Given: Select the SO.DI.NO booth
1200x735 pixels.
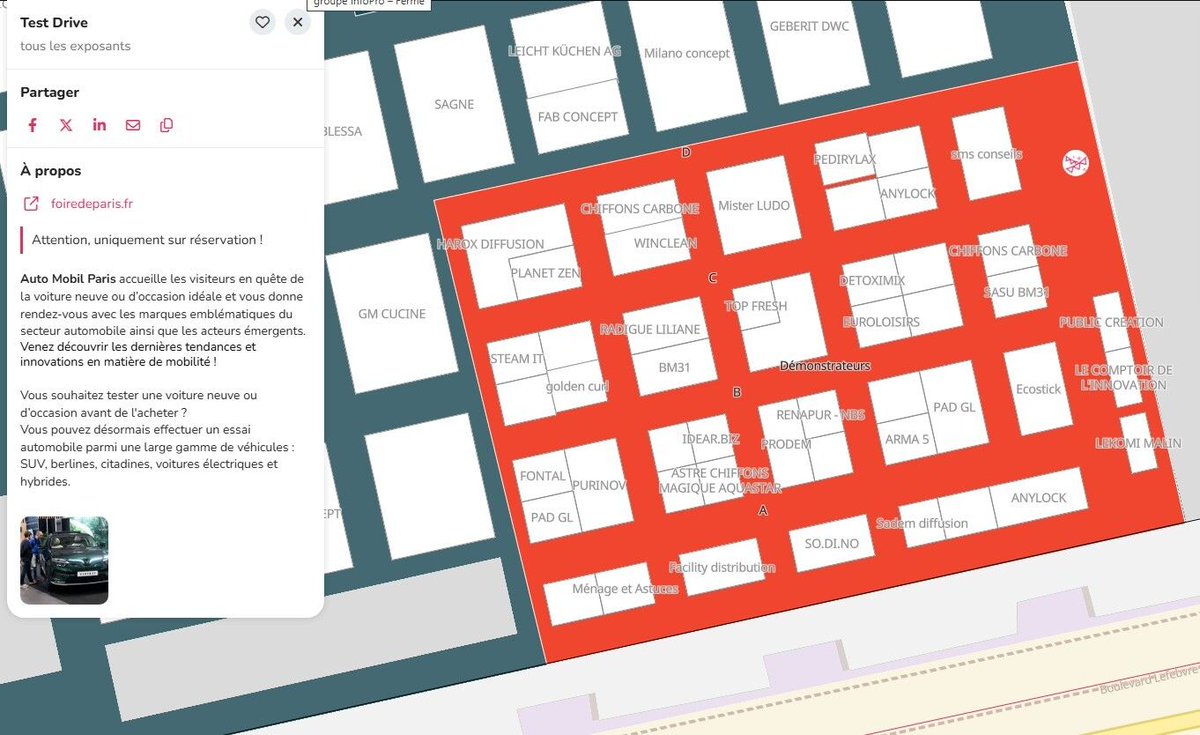Looking at the screenshot, I should coord(831,544).
